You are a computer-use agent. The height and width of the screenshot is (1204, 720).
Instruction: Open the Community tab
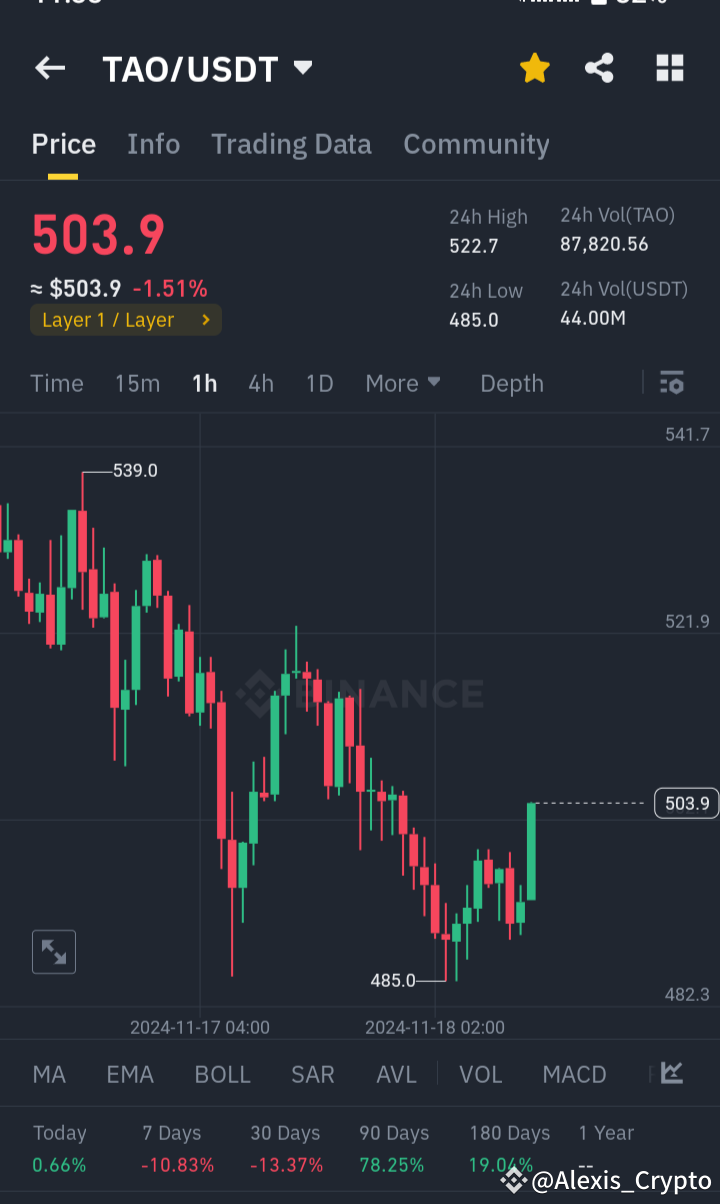(x=476, y=144)
